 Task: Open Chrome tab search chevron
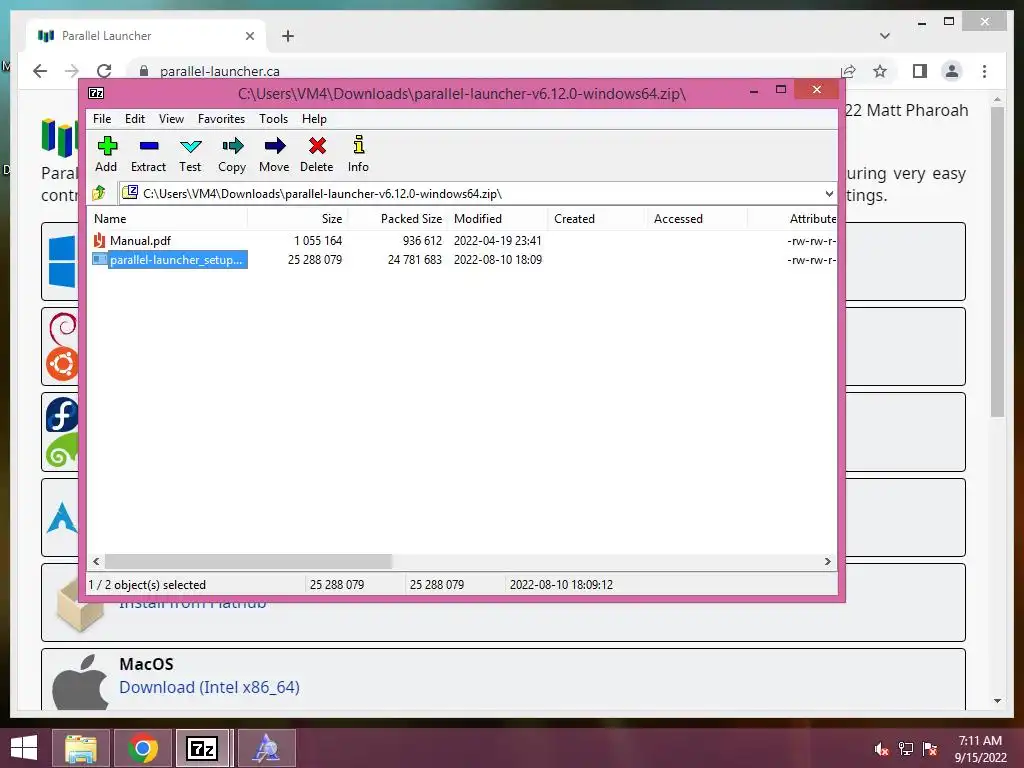point(885,36)
